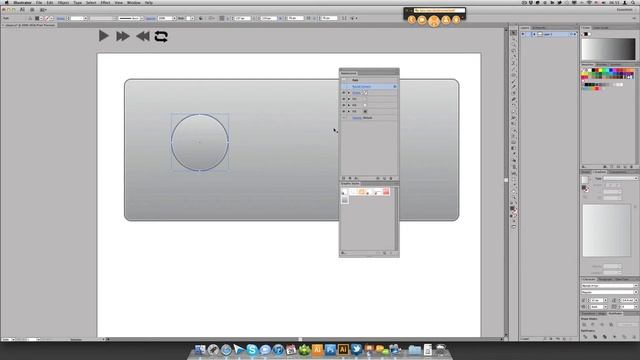Open the Object menu
The image size is (640, 360).
tap(63, 3)
